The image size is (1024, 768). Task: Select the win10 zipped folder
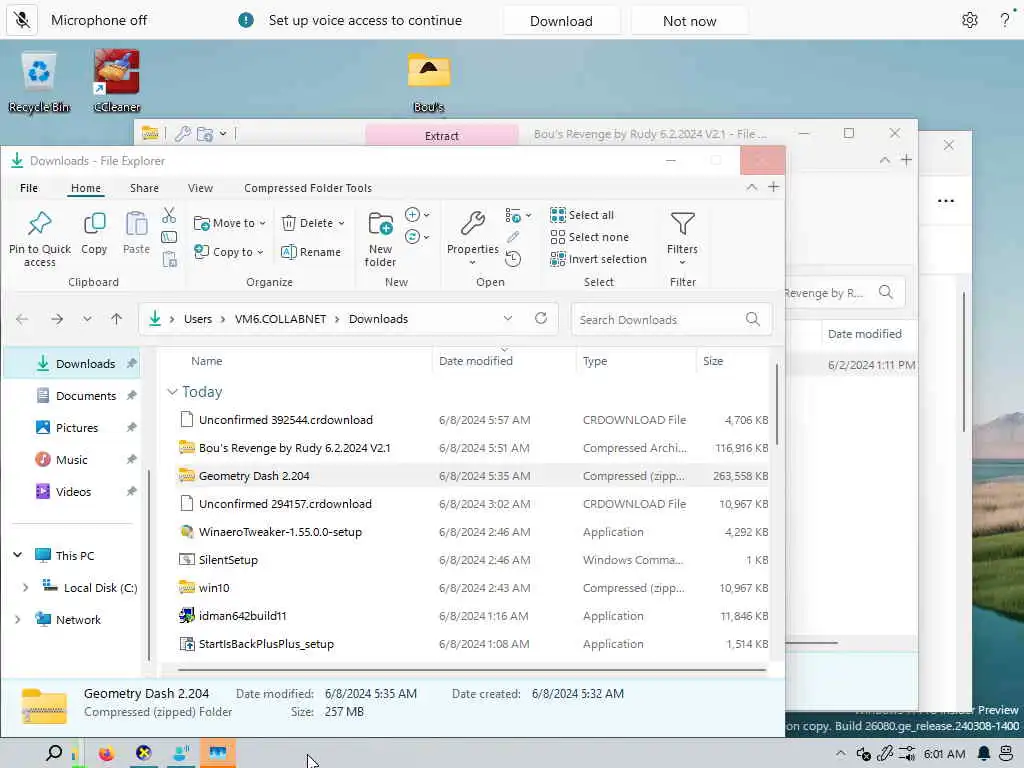(214, 588)
